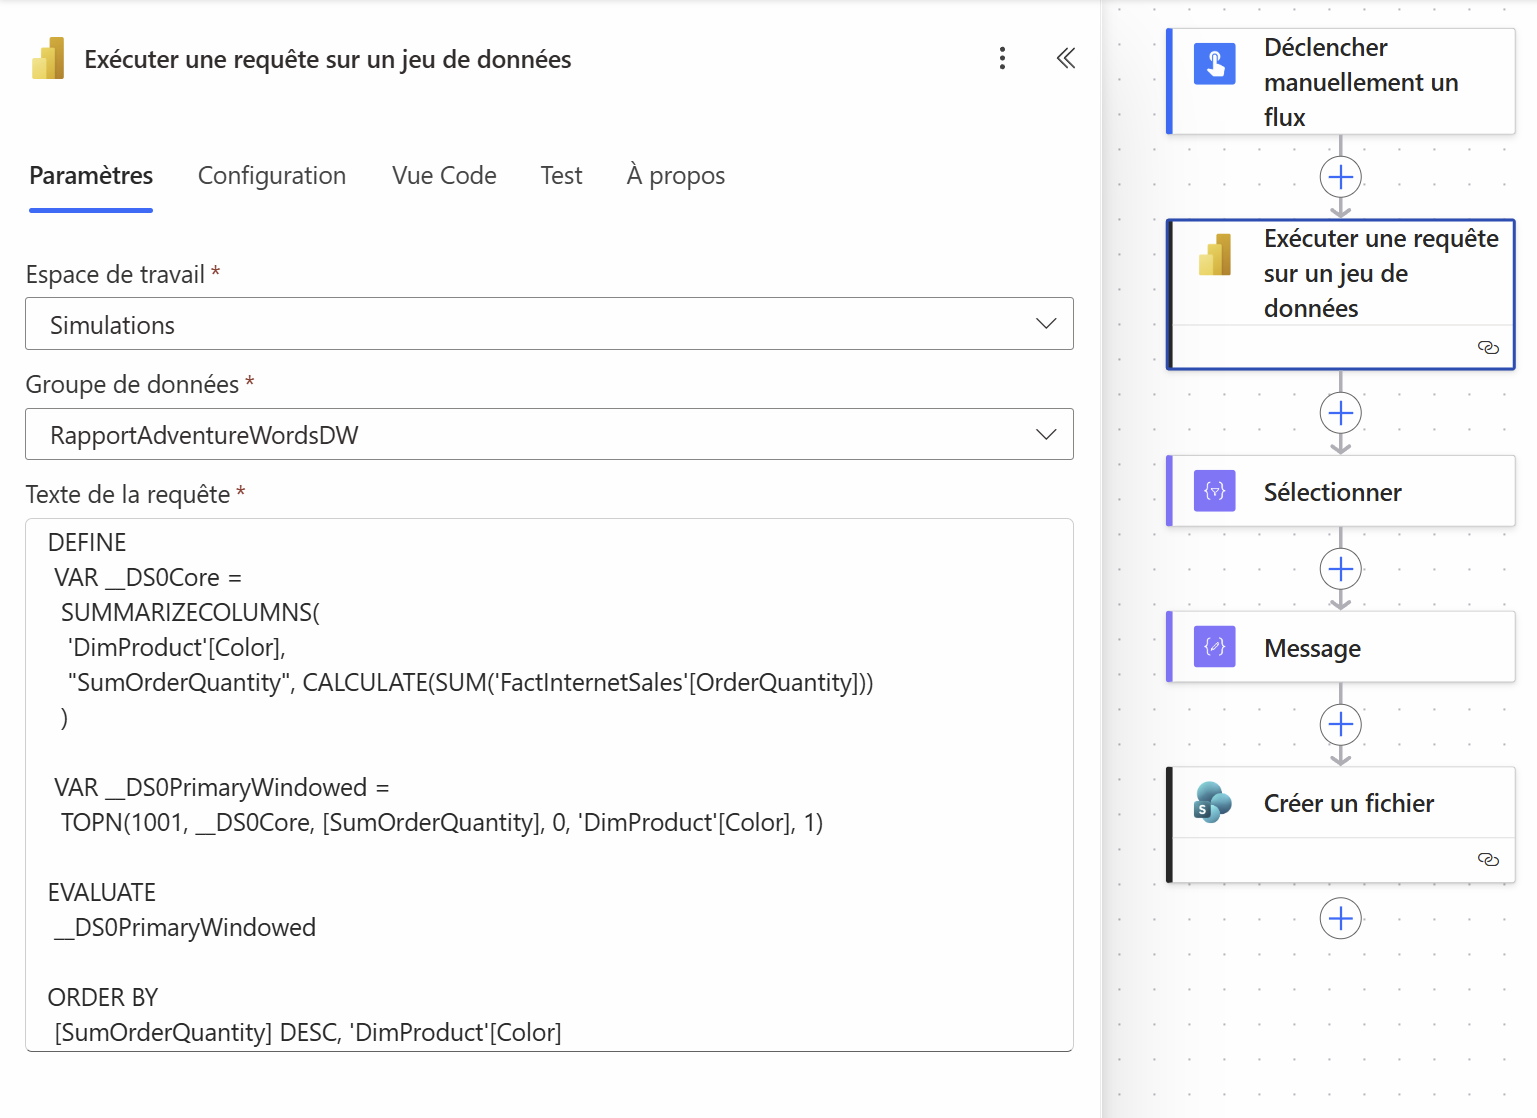Click the Groupe de données label
Viewport: 1537px width, 1118px height.
pos(132,384)
